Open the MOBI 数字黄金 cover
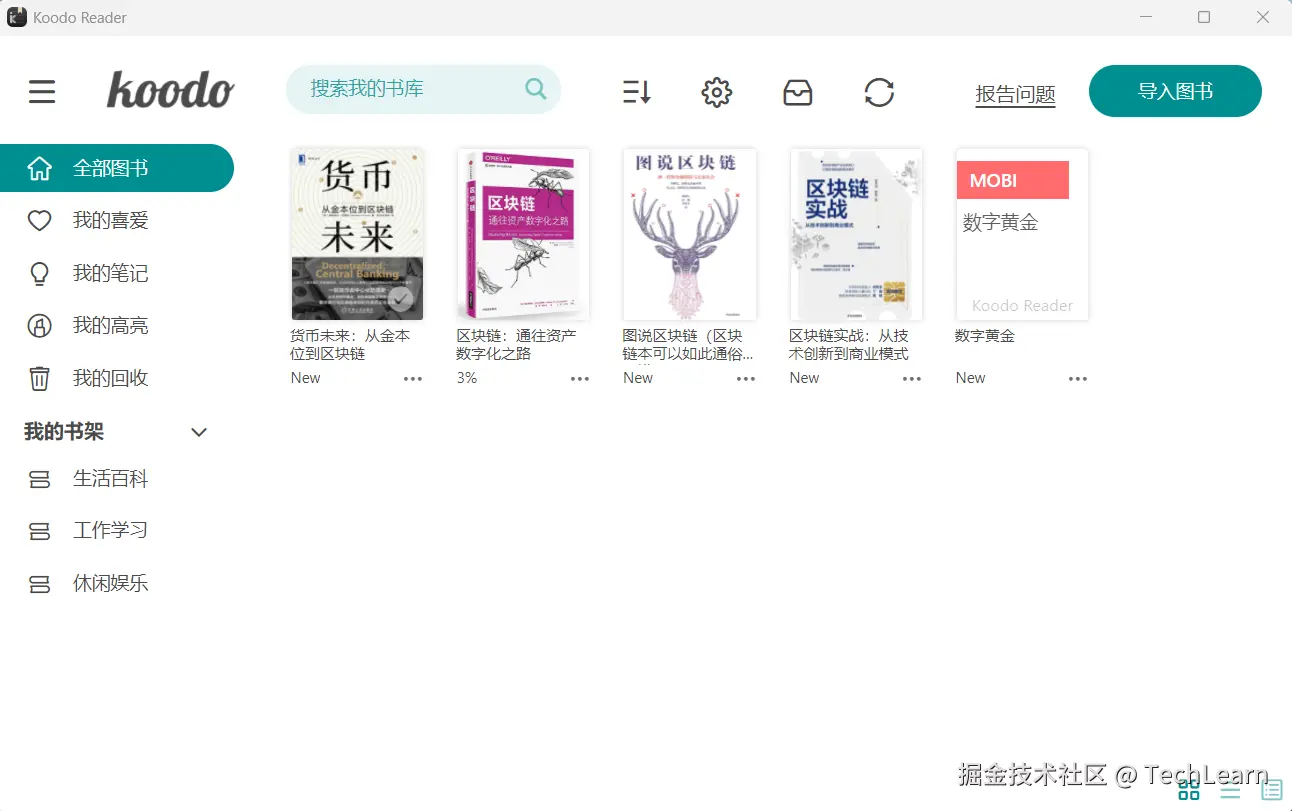 [1022, 234]
